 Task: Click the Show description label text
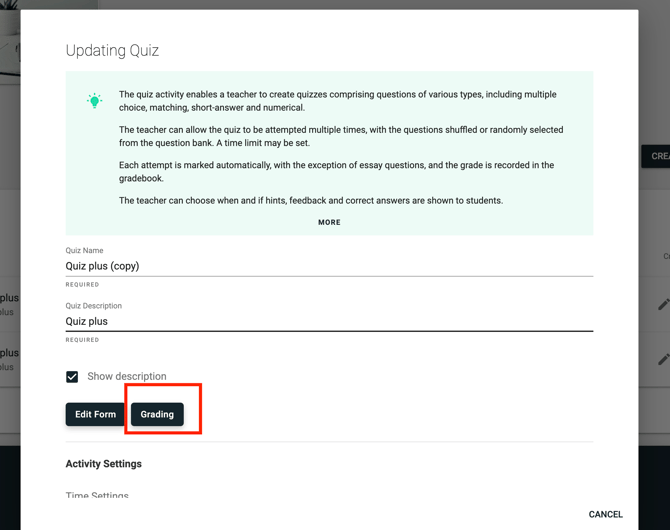[x=127, y=376]
